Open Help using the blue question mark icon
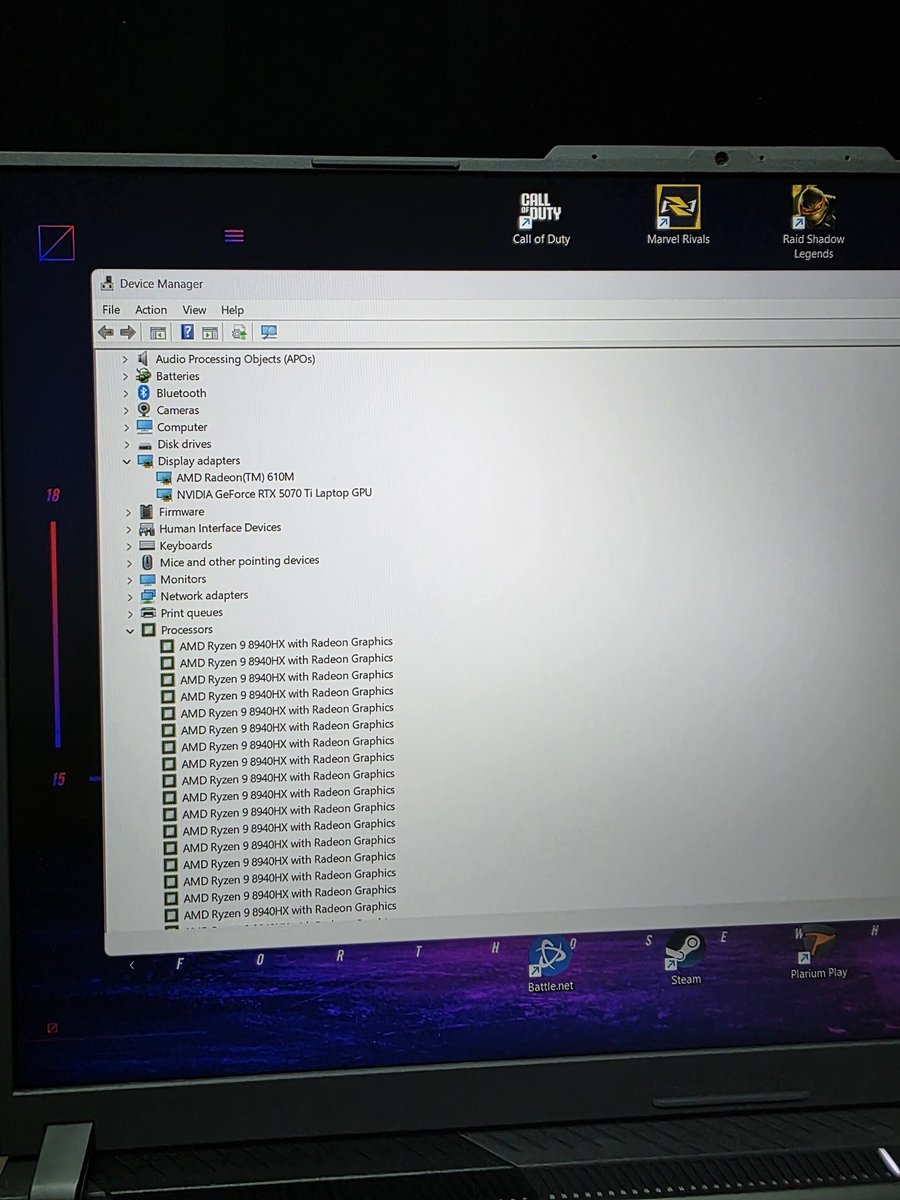 click(x=187, y=332)
